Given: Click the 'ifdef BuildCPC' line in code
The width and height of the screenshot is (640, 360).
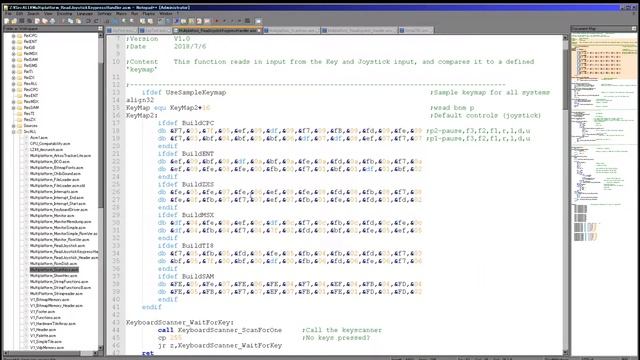Looking at the screenshot, I should point(186,123).
